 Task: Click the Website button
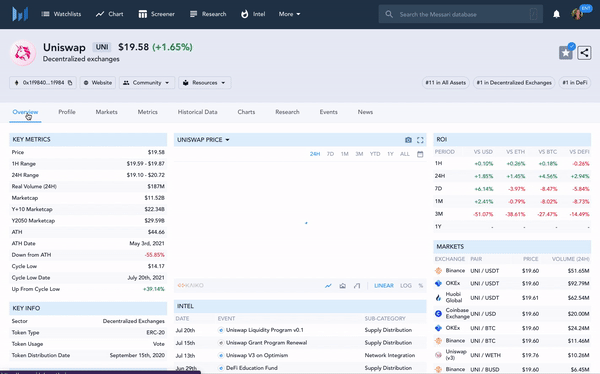click(98, 83)
